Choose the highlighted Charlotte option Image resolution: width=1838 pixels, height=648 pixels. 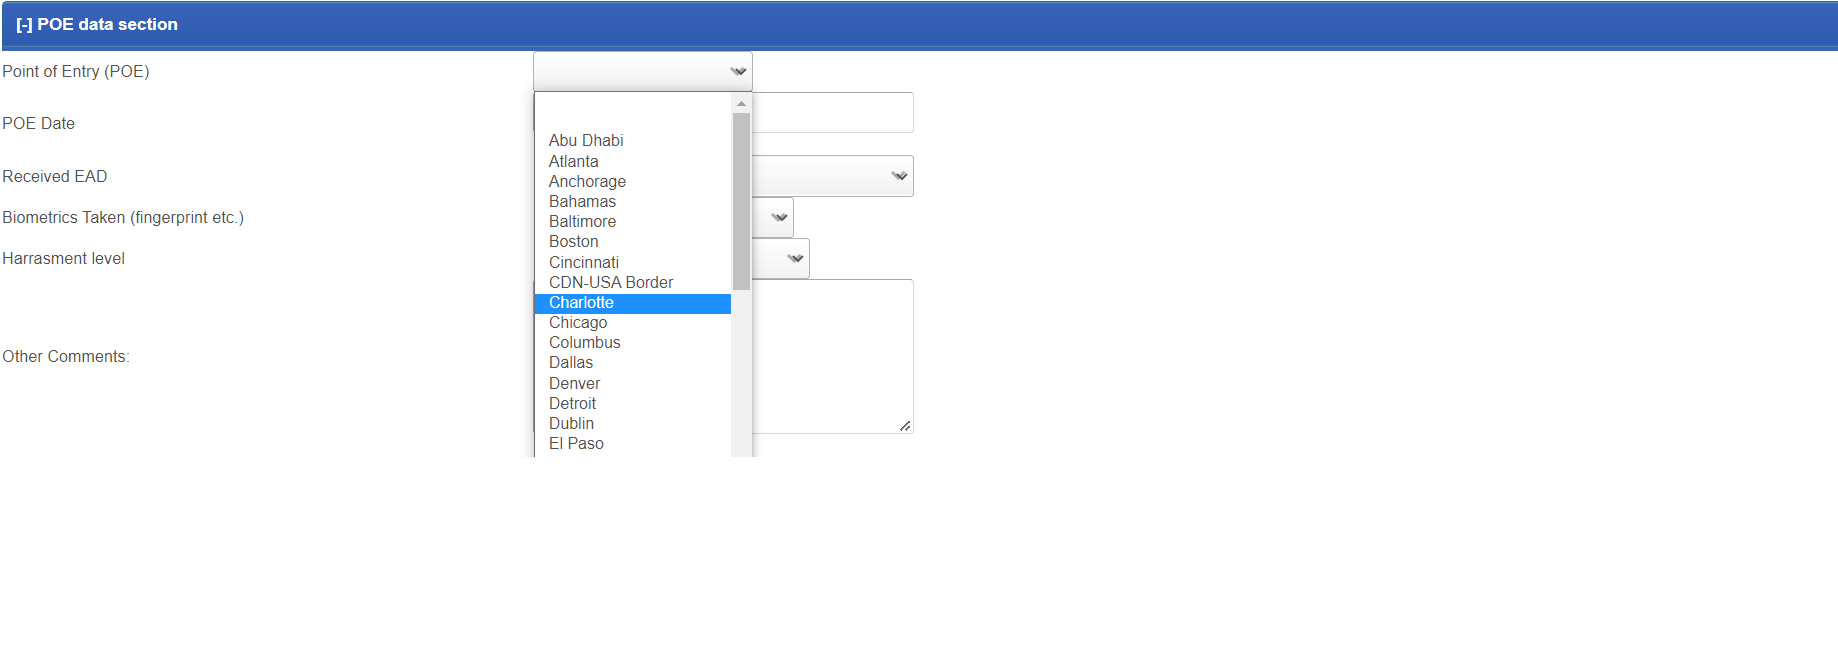[633, 302]
